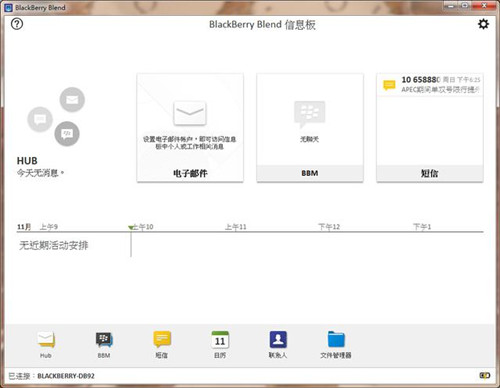Open the SMS from 10 65888
500x388 pixels.
click(x=430, y=85)
